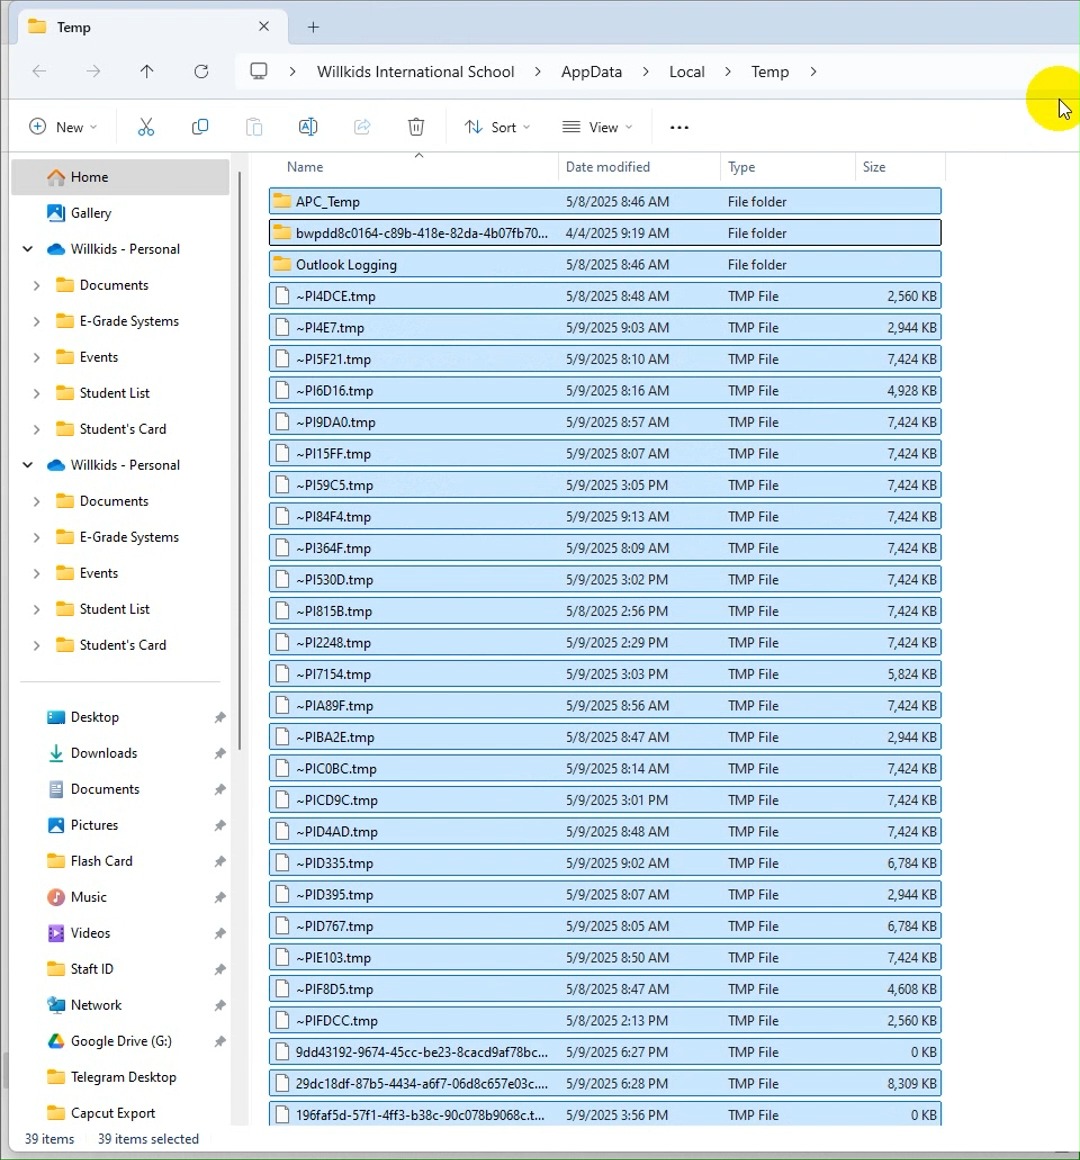Viewport: 1080px width, 1160px height.
Task: Click the pin icon beside Flash Card
Action: tap(220, 862)
